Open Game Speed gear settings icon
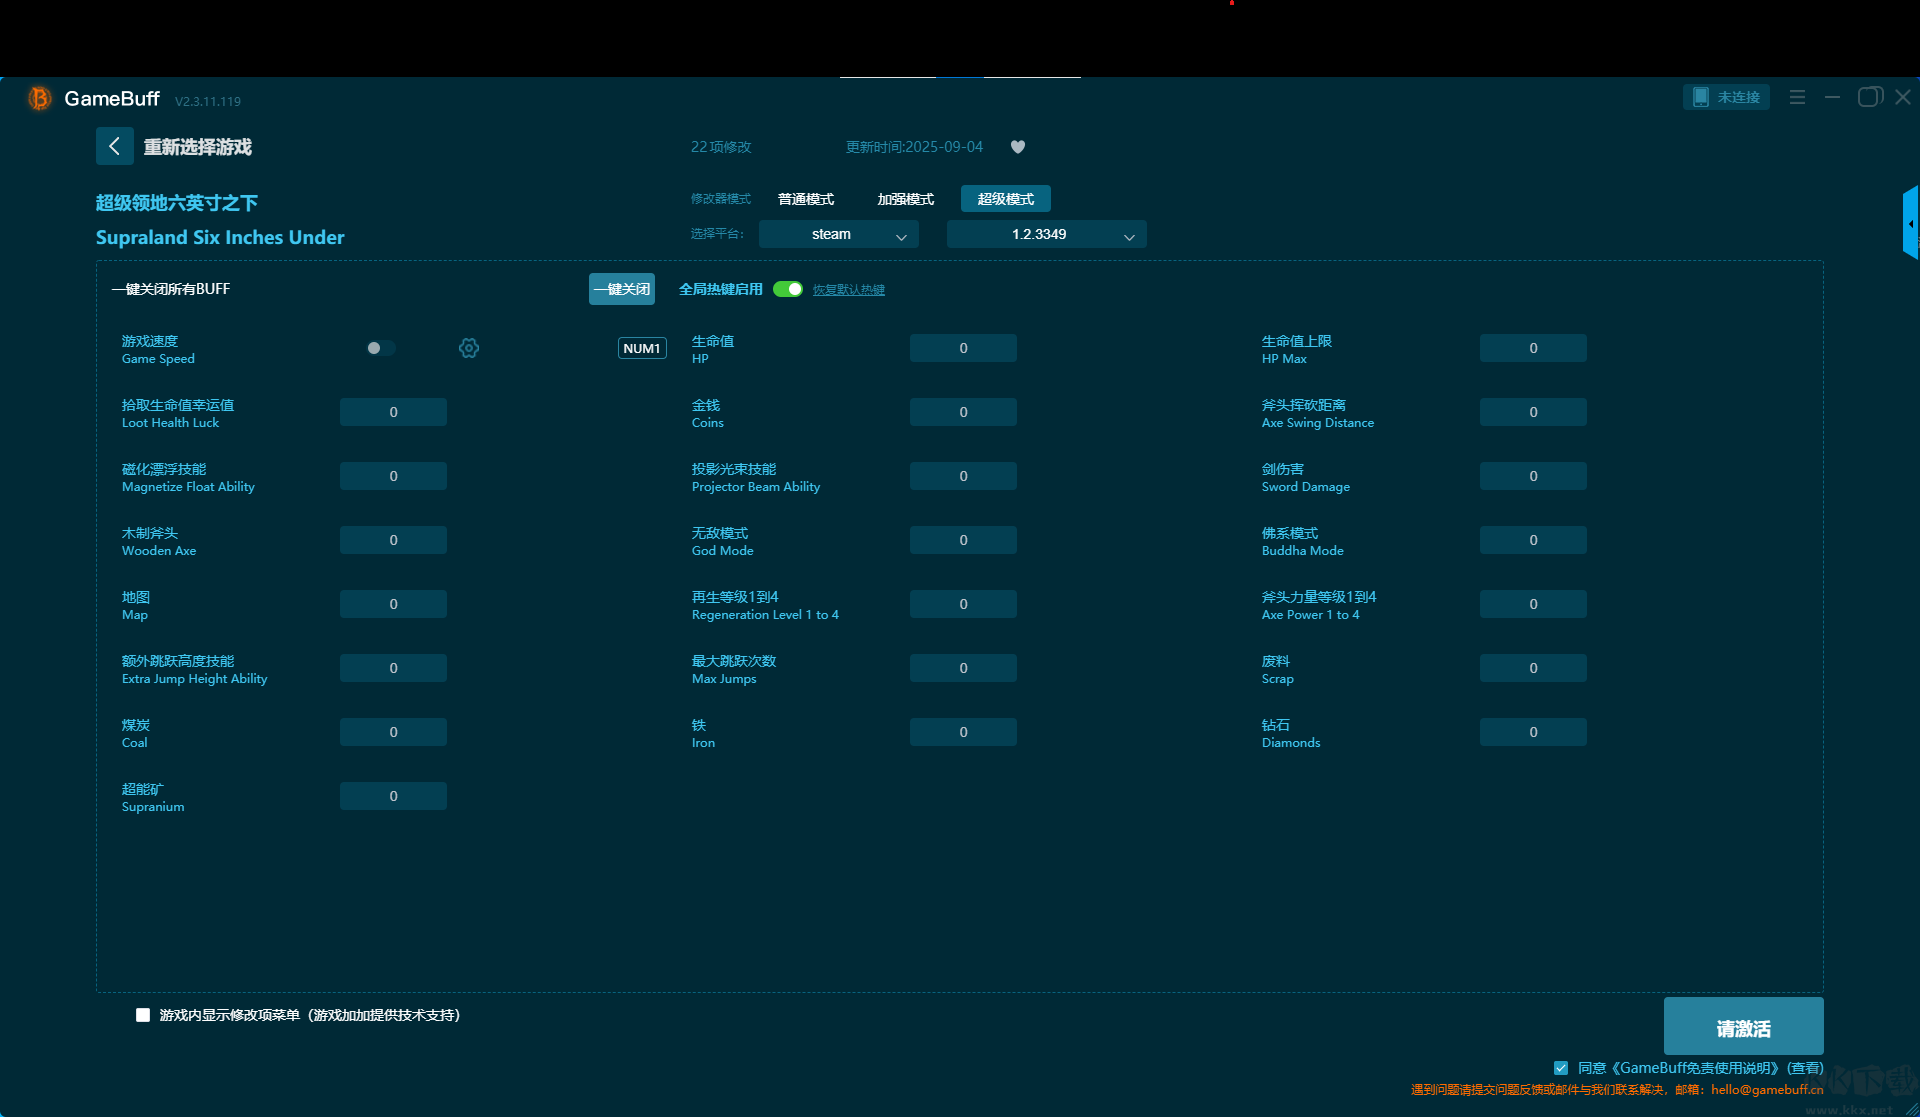Image resolution: width=1920 pixels, height=1117 pixels. [x=469, y=348]
